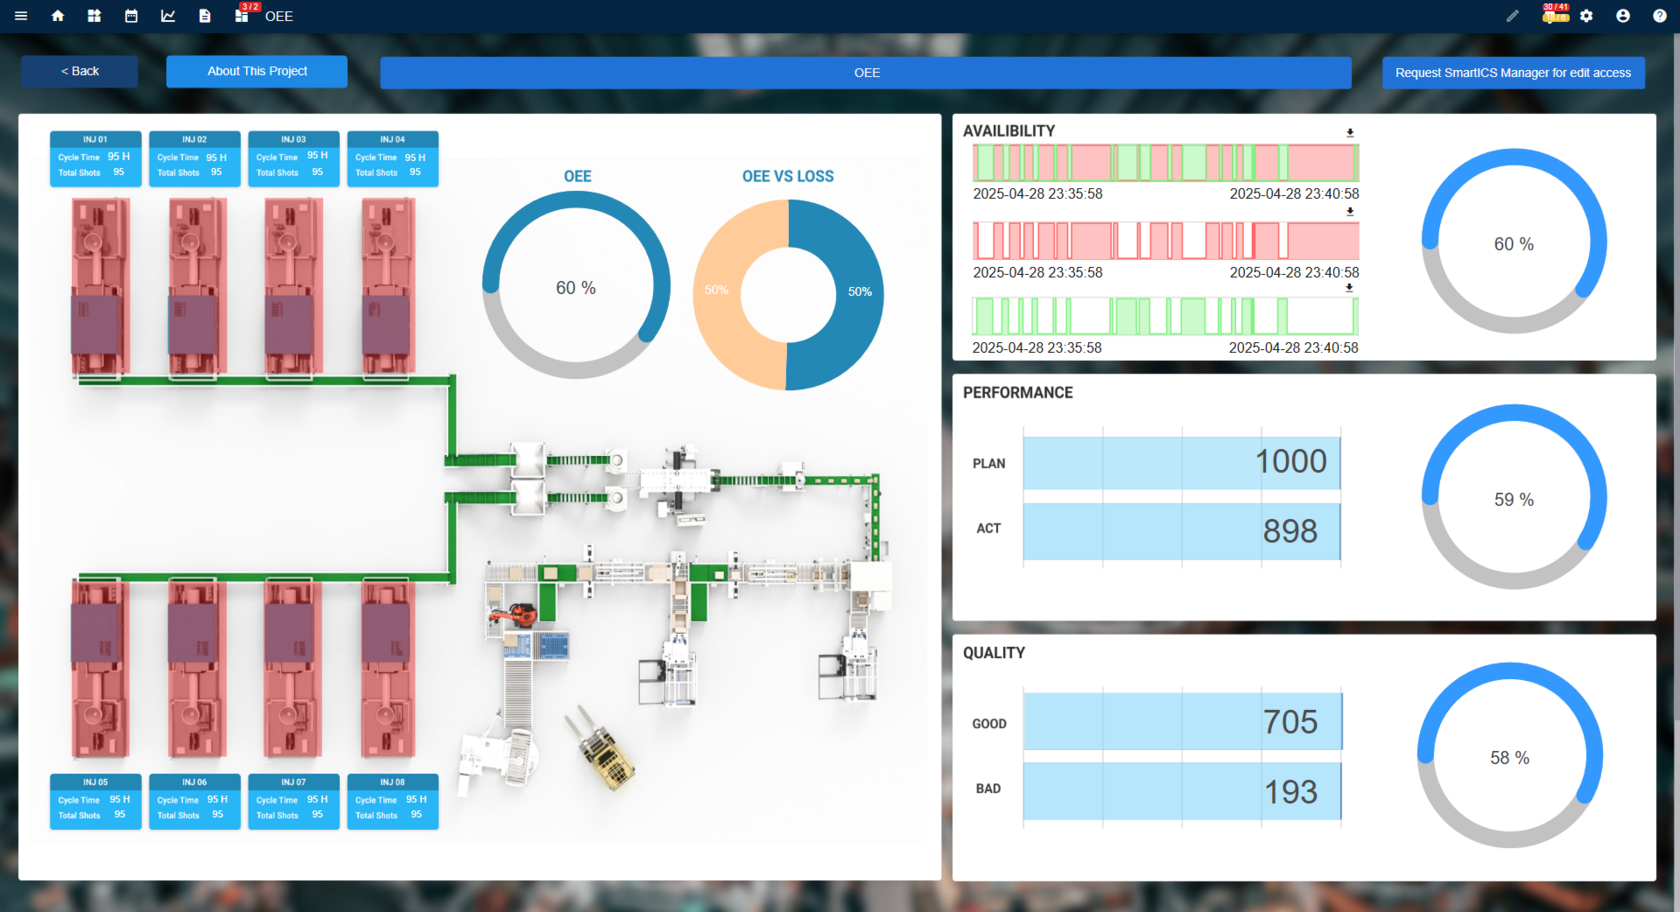1680x912 pixels.
Task: Click the GOOD bar showing 705
Action: pos(1182,722)
